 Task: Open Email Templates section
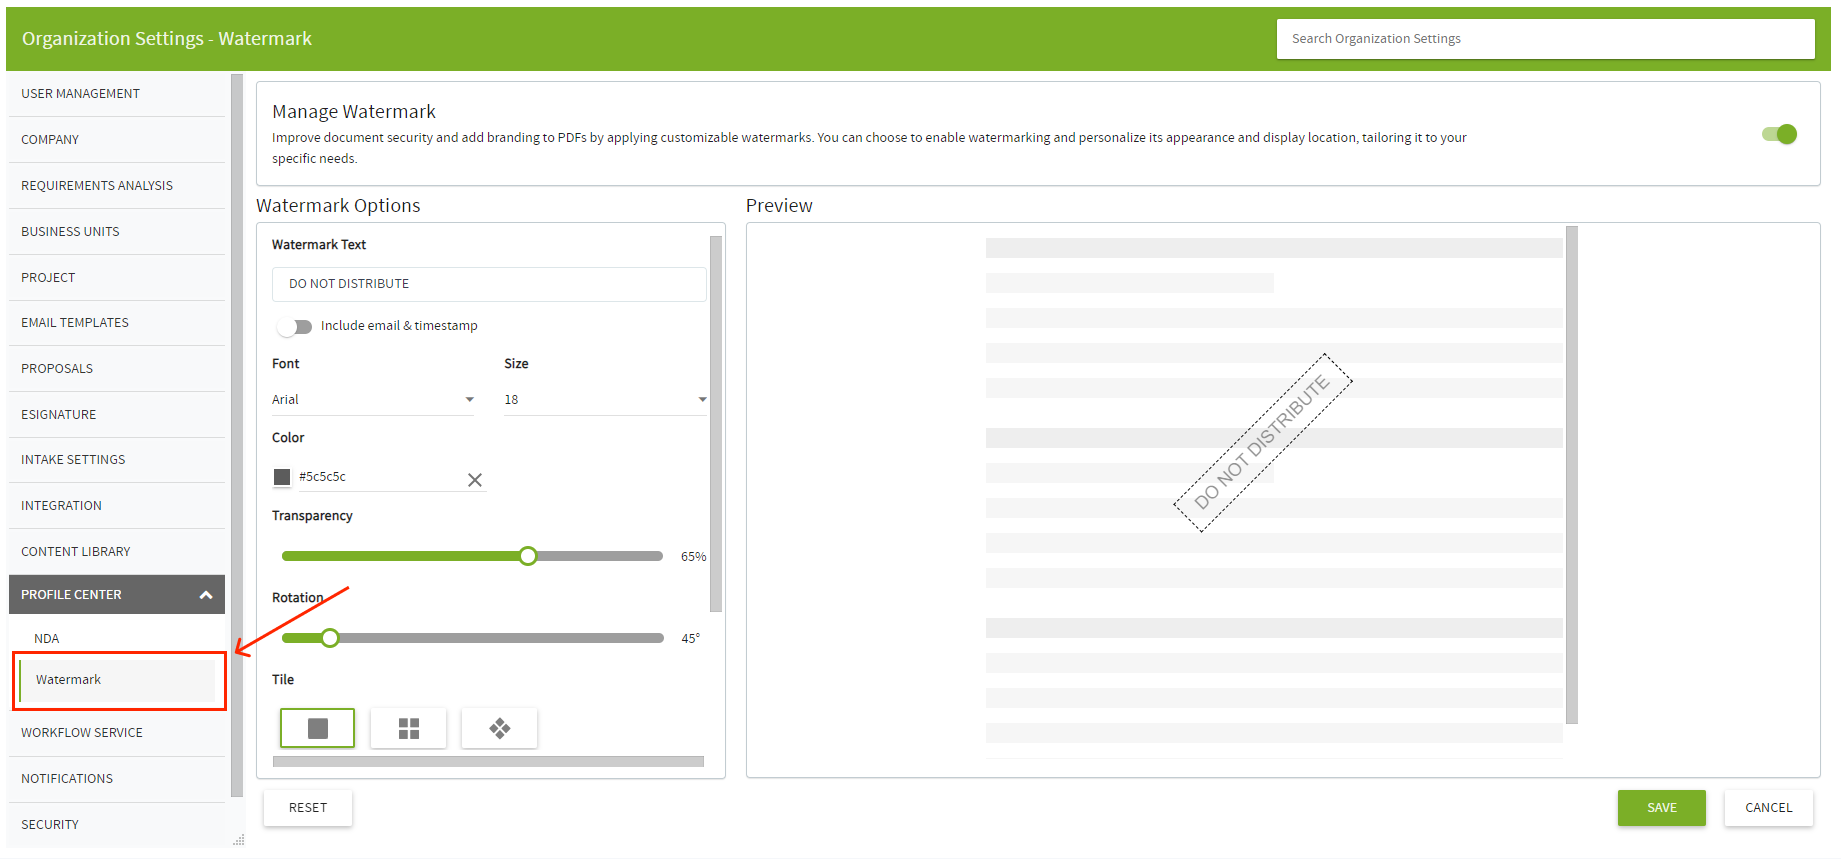(116, 323)
